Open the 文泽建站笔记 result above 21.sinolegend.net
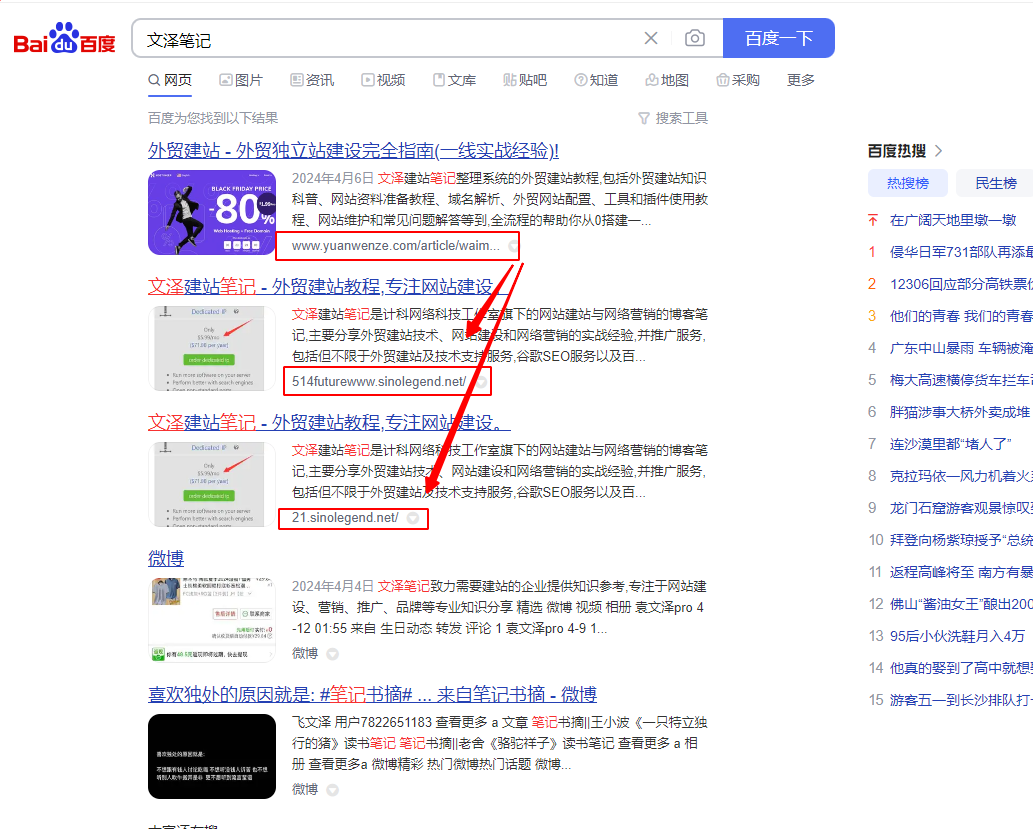Image resolution: width=1033 pixels, height=829 pixels. 328,422
